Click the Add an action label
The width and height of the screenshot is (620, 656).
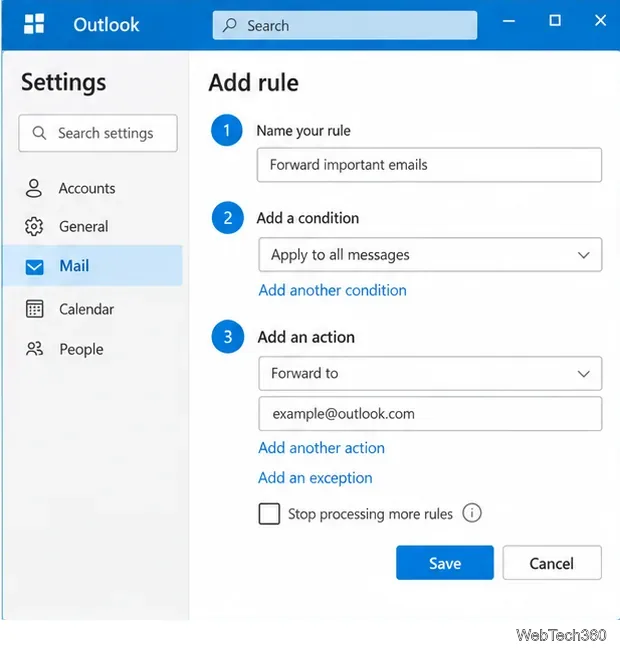tap(306, 337)
